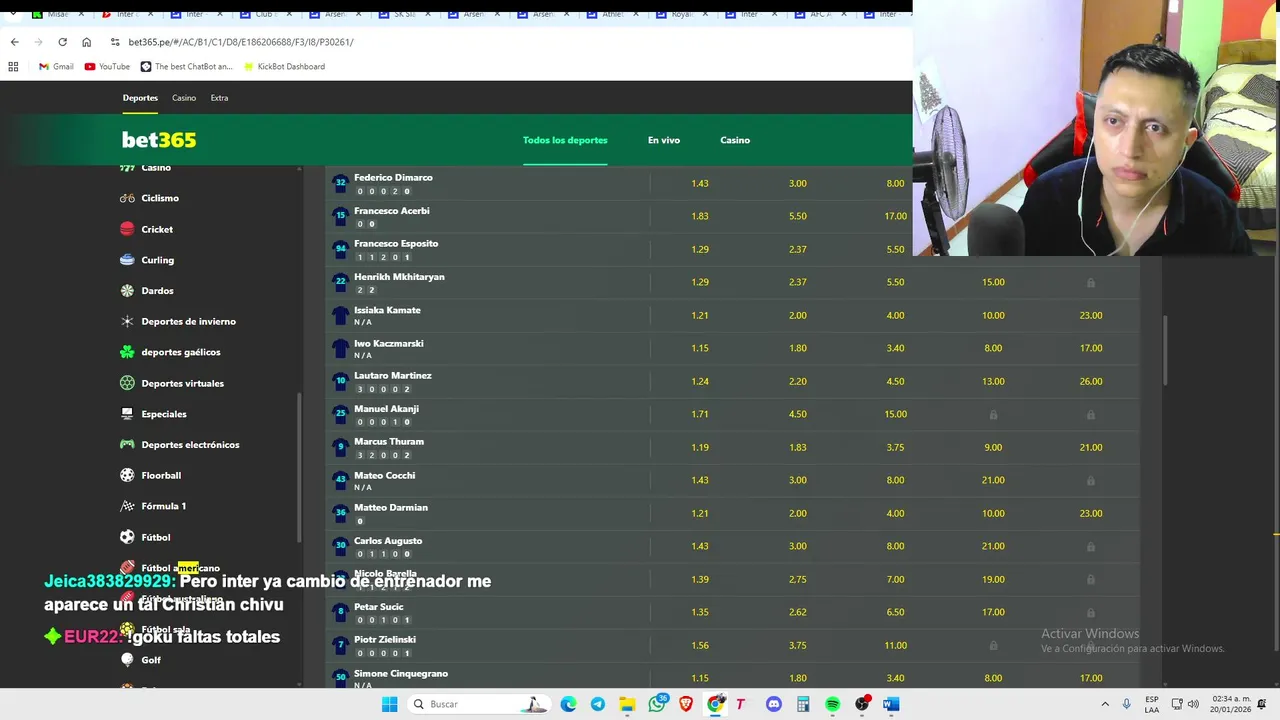
Task: Open WhatsApp from the taskbar
Action: coord(657,704)
